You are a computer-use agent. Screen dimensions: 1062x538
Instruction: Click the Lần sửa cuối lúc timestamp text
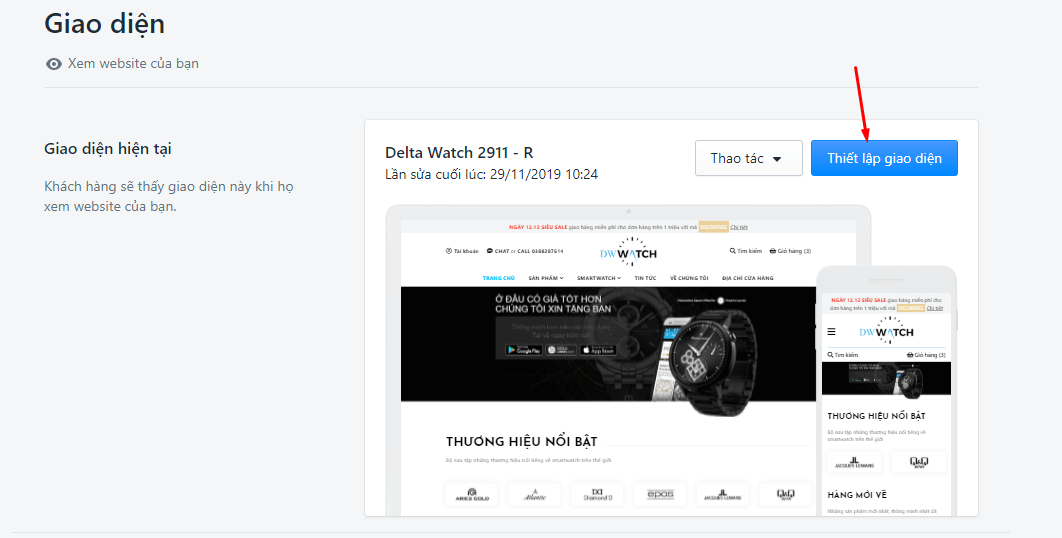(491, 174)
